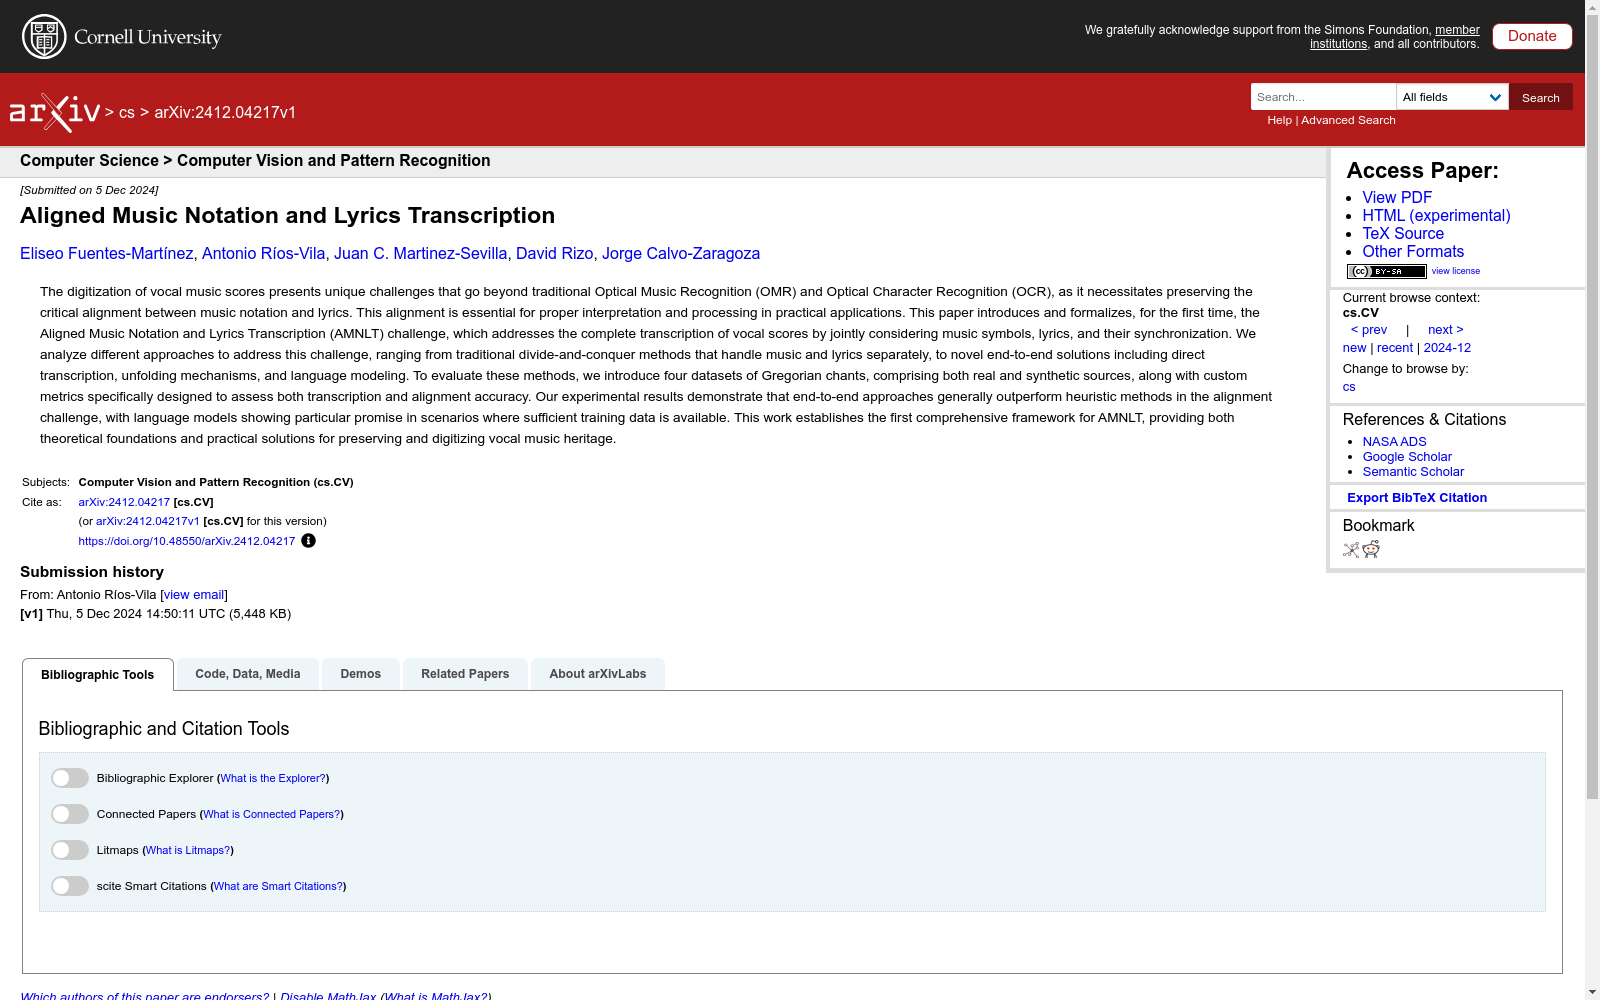1600x1000 pixels.
Task: Open the DOI URL link
Action: tap(187, 541)
